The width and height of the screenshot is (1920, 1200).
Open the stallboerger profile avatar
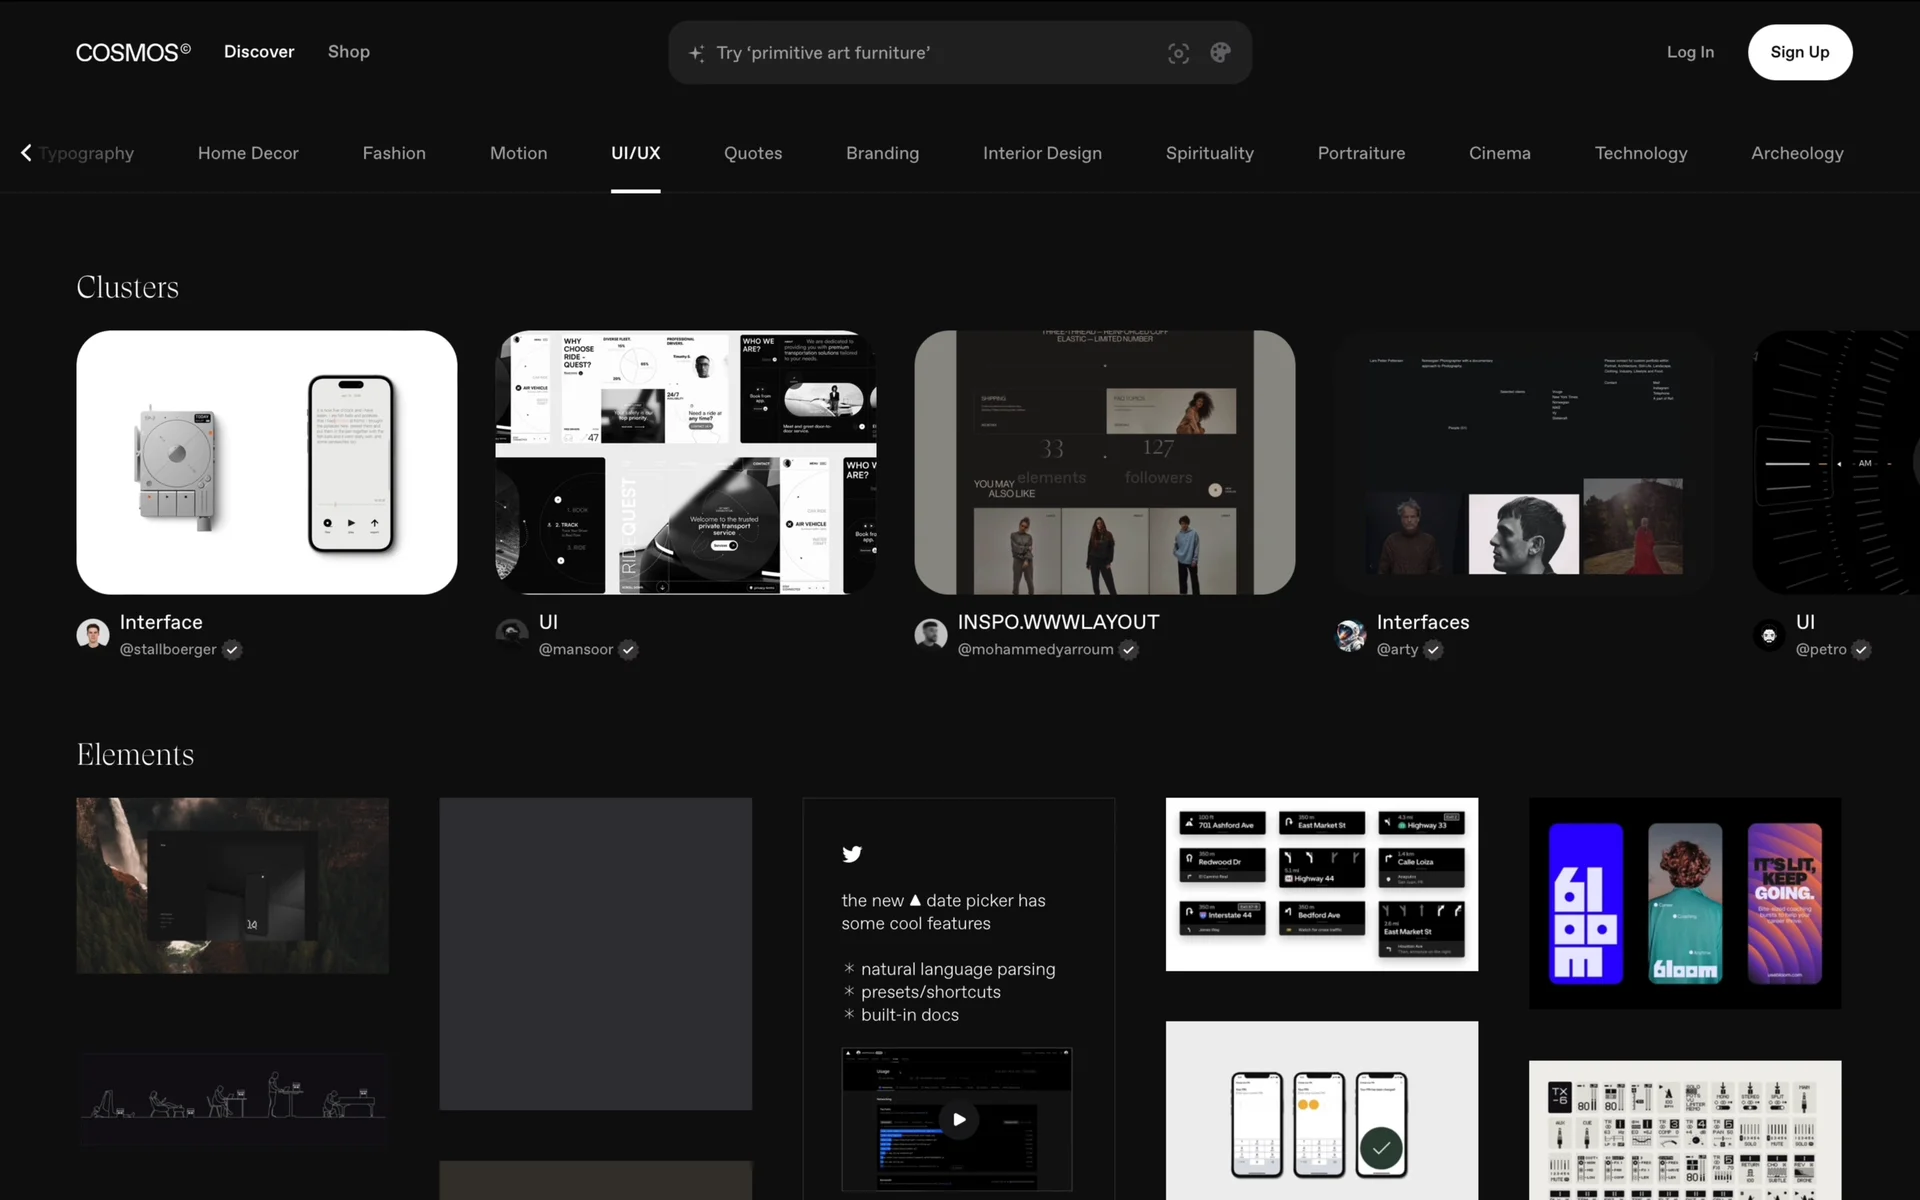click(x=93, y=634)
